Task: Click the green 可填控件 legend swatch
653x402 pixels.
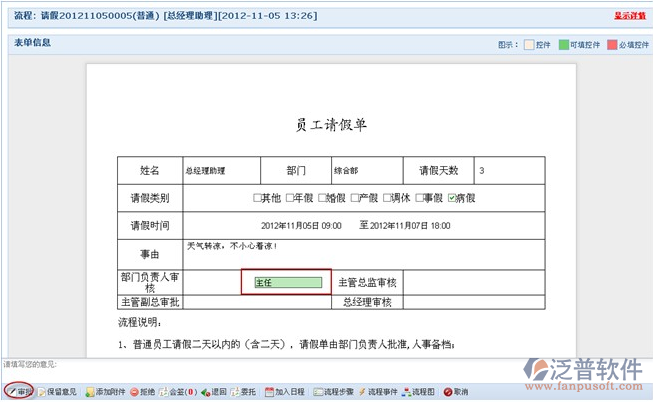Action: click(563, 45)
